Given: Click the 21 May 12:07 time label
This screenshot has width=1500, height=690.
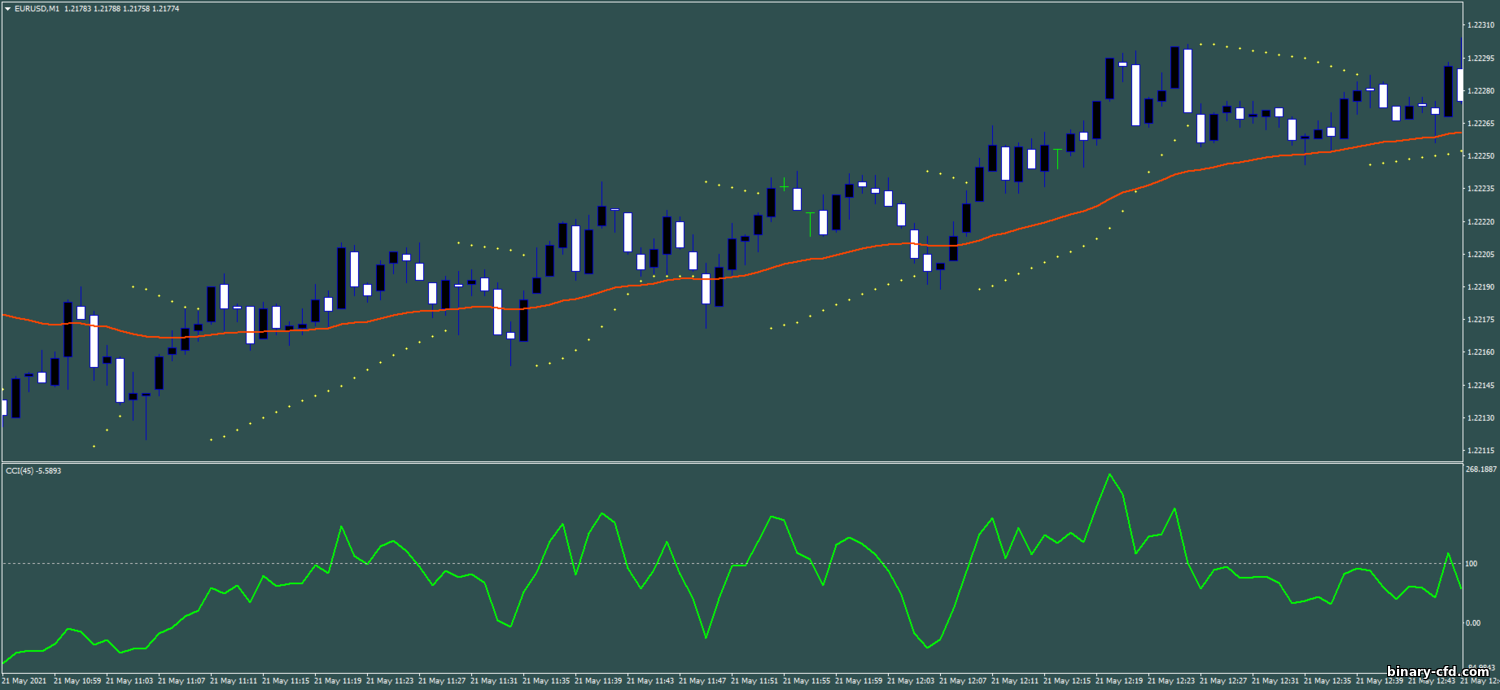Looking at the screenshot, I should coord(963,681).
